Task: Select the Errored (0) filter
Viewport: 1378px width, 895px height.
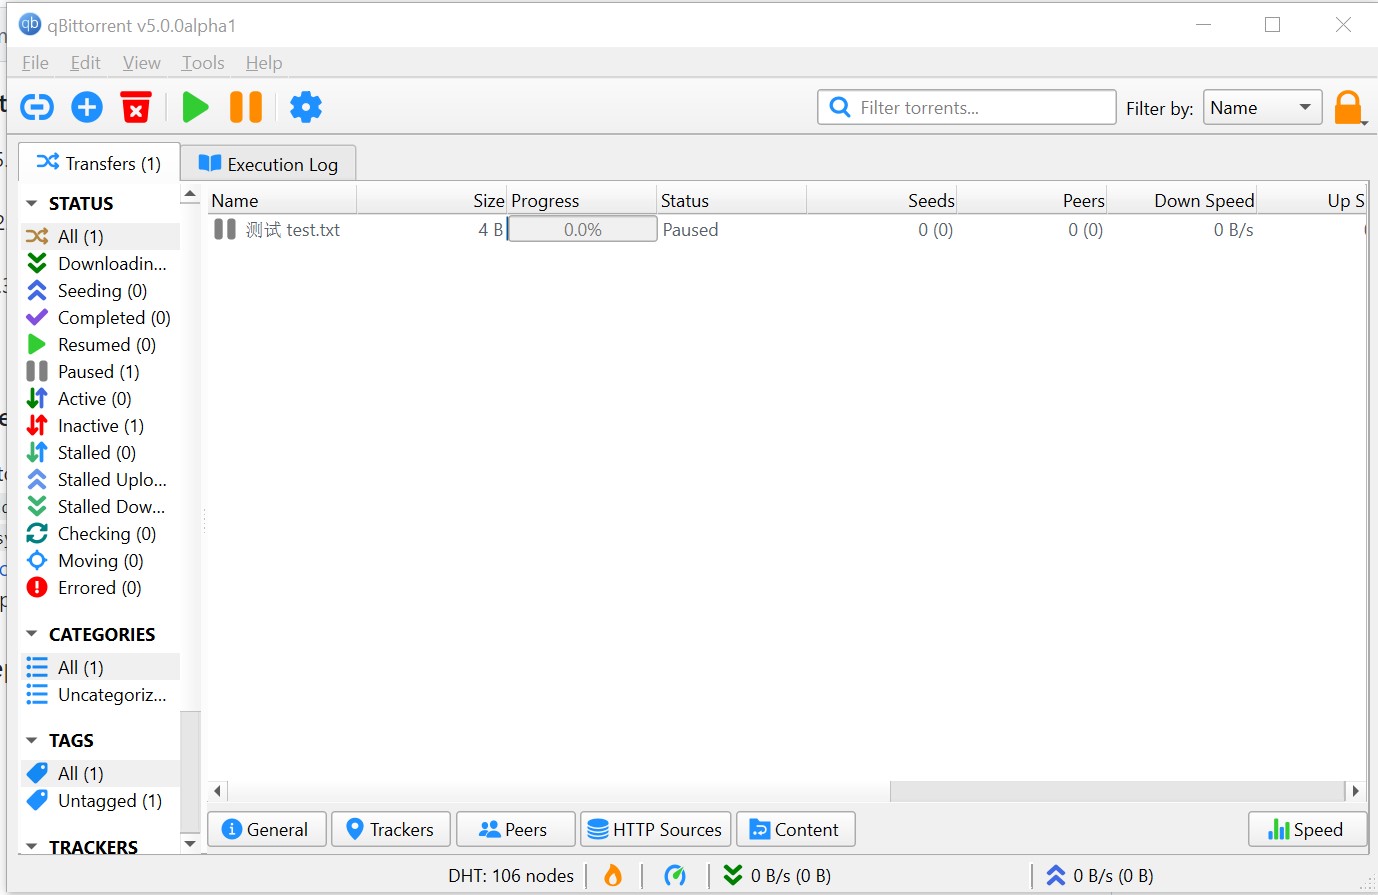Action: (100, 588)
